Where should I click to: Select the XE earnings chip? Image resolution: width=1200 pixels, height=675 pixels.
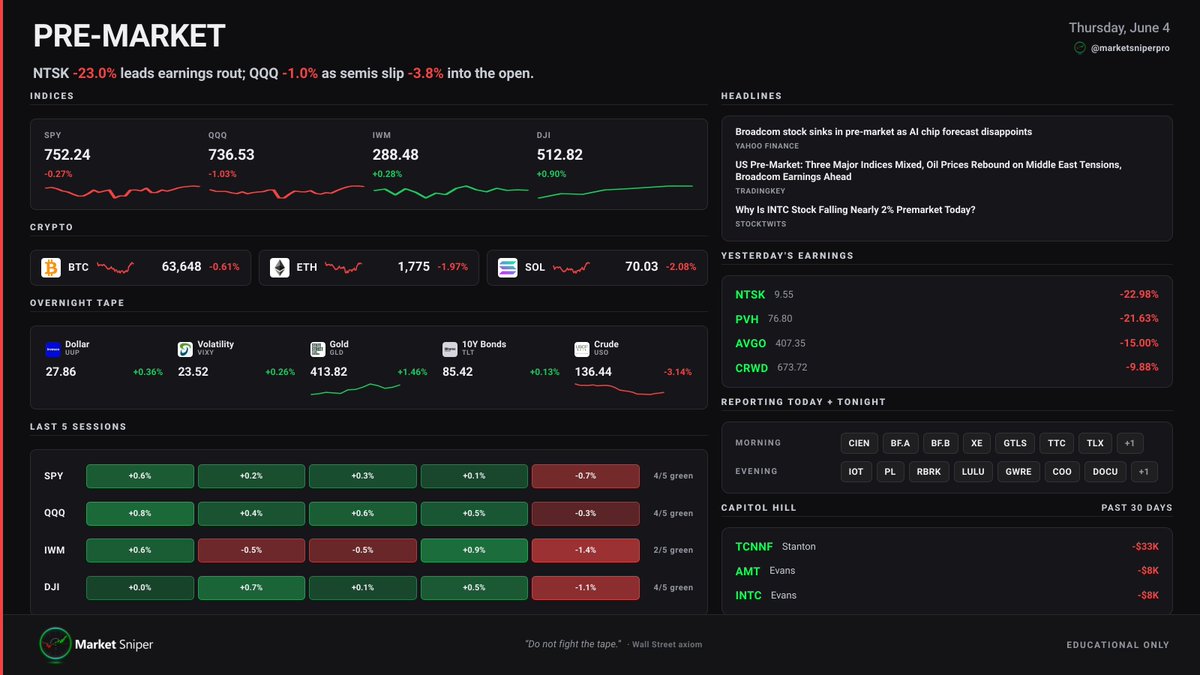(x=977, y=443)
